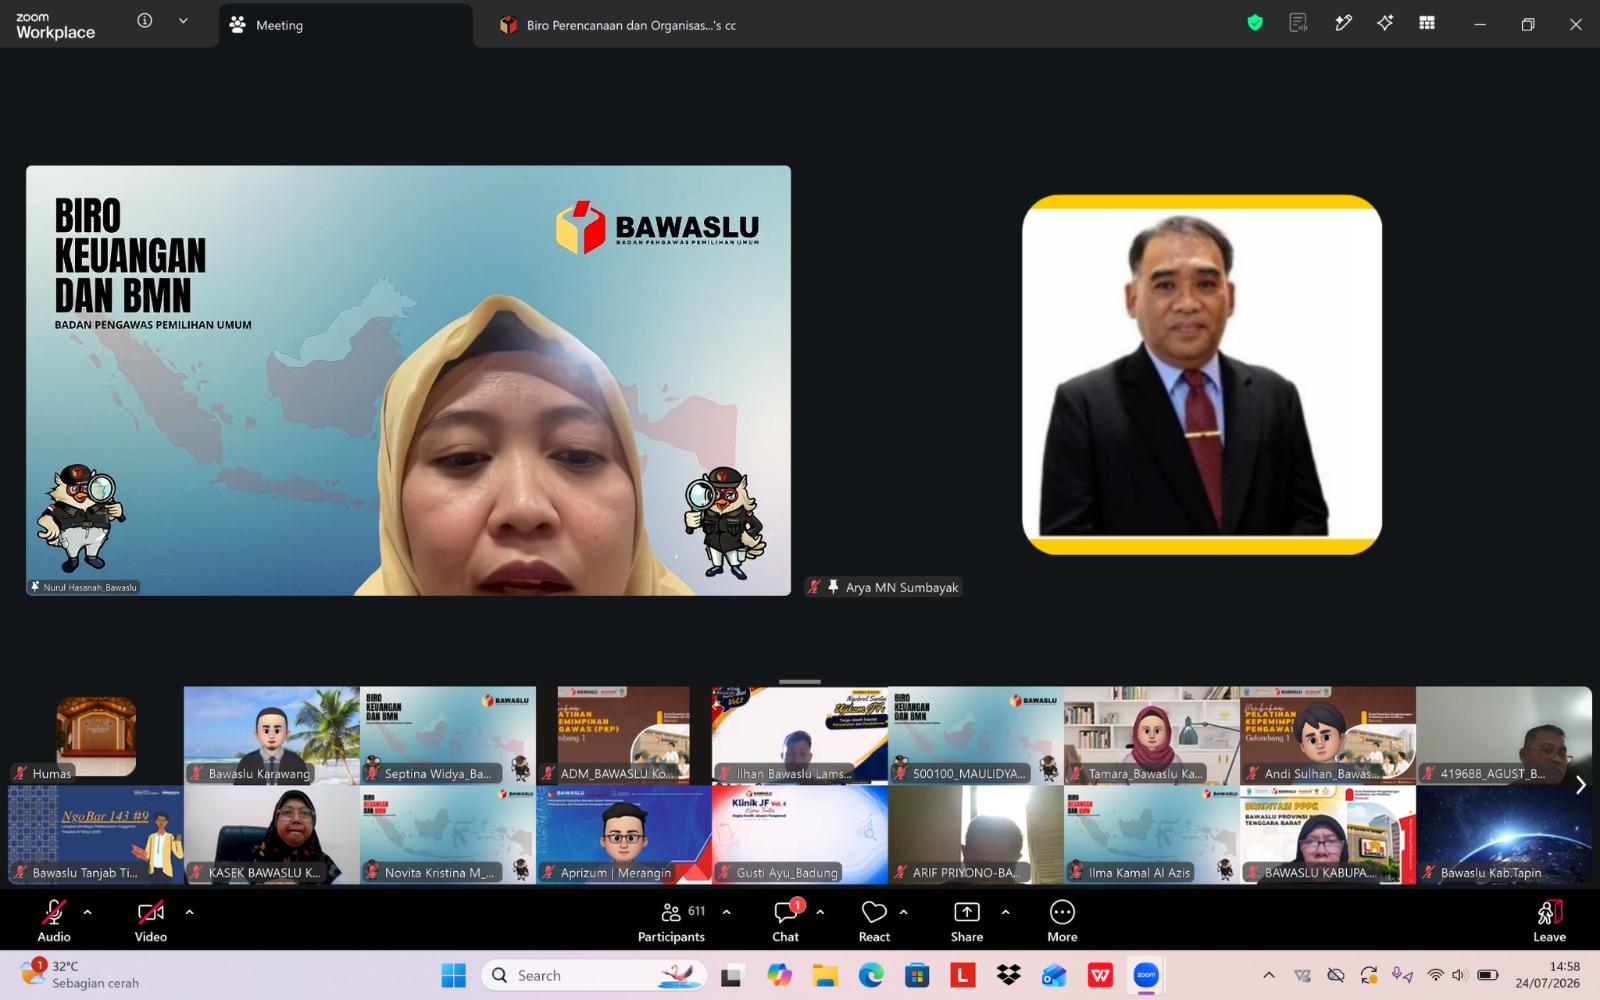Open meeting info icon near Zoom Workplace
The image size is (1600, 1000).
click(x=145, y=21)
